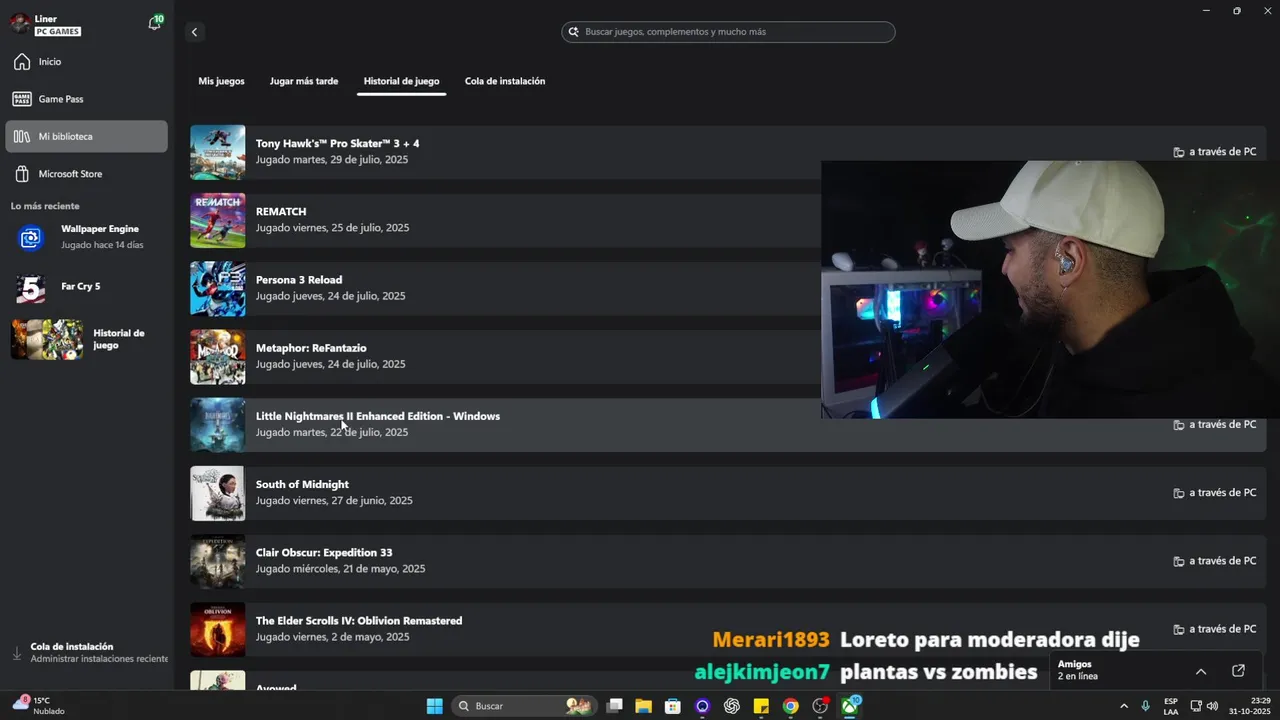Select Mi biblioteca in the sidebar
Image resolution: width=1280 pixels, height=720 pixels.
87,136
